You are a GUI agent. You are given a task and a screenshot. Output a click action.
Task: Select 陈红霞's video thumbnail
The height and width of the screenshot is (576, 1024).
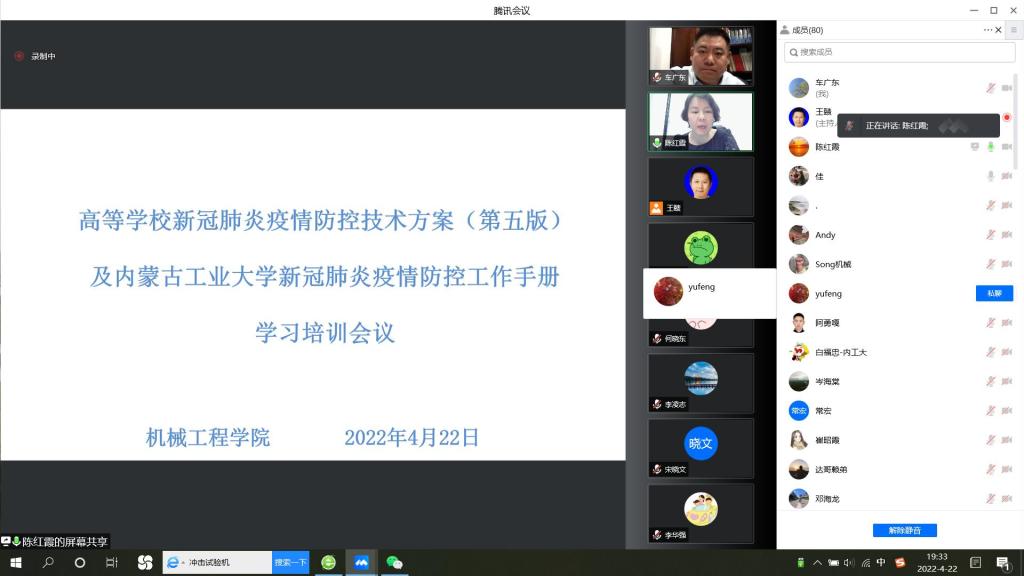(700, 120)
